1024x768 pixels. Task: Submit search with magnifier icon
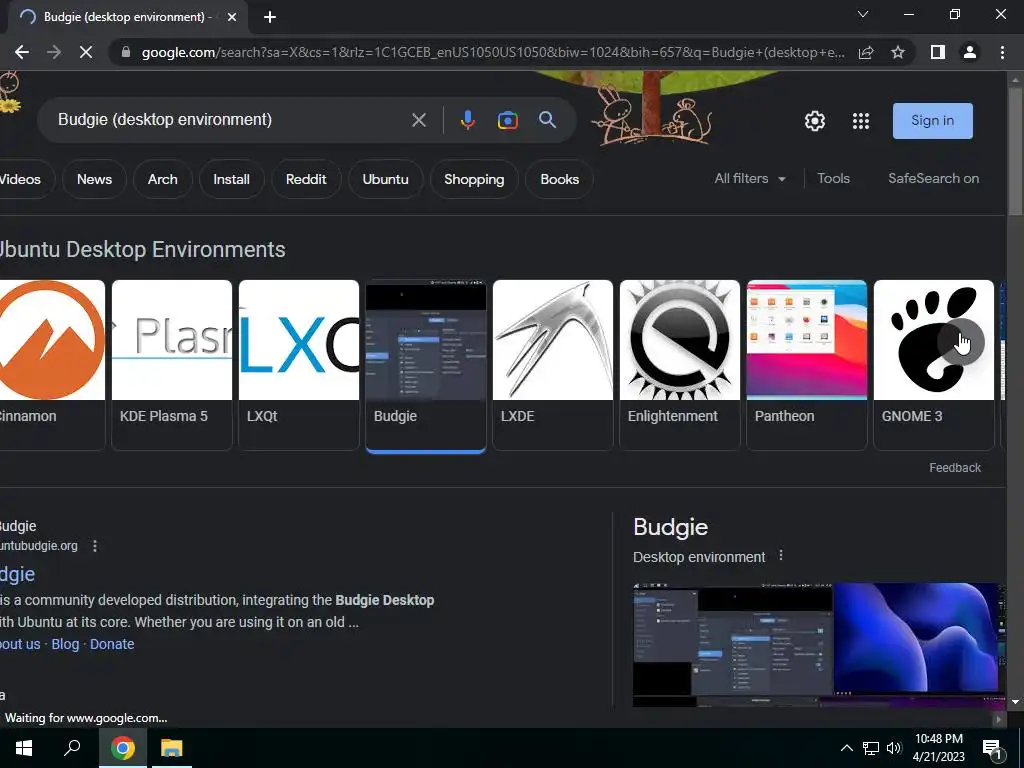tap(547, 120)
